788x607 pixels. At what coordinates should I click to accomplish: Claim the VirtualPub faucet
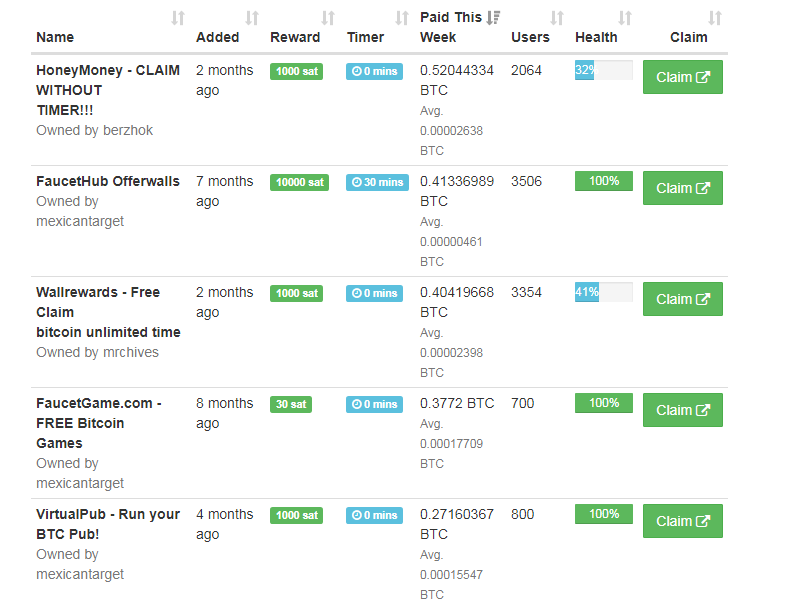pyautogui.click(x=682, y=521)
